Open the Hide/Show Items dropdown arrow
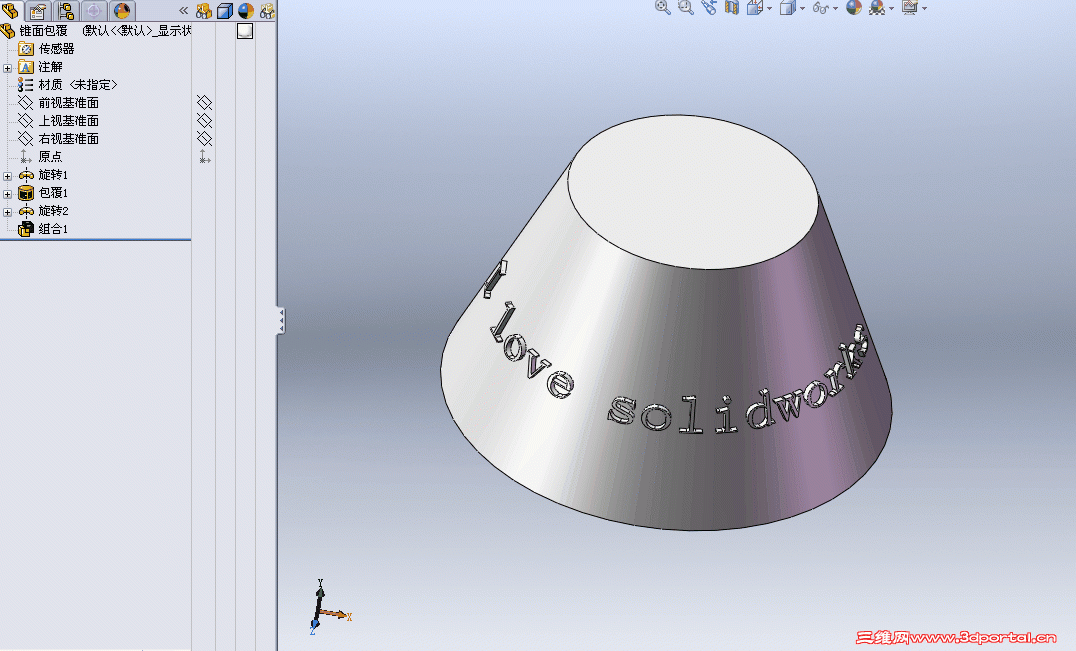This screenshot has height=651, width=1076. (835, 8)
